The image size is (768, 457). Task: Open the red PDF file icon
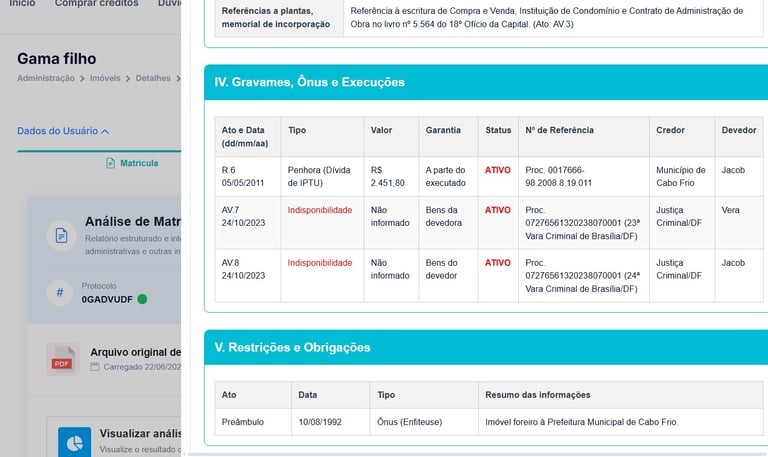(x=63, y=360)
